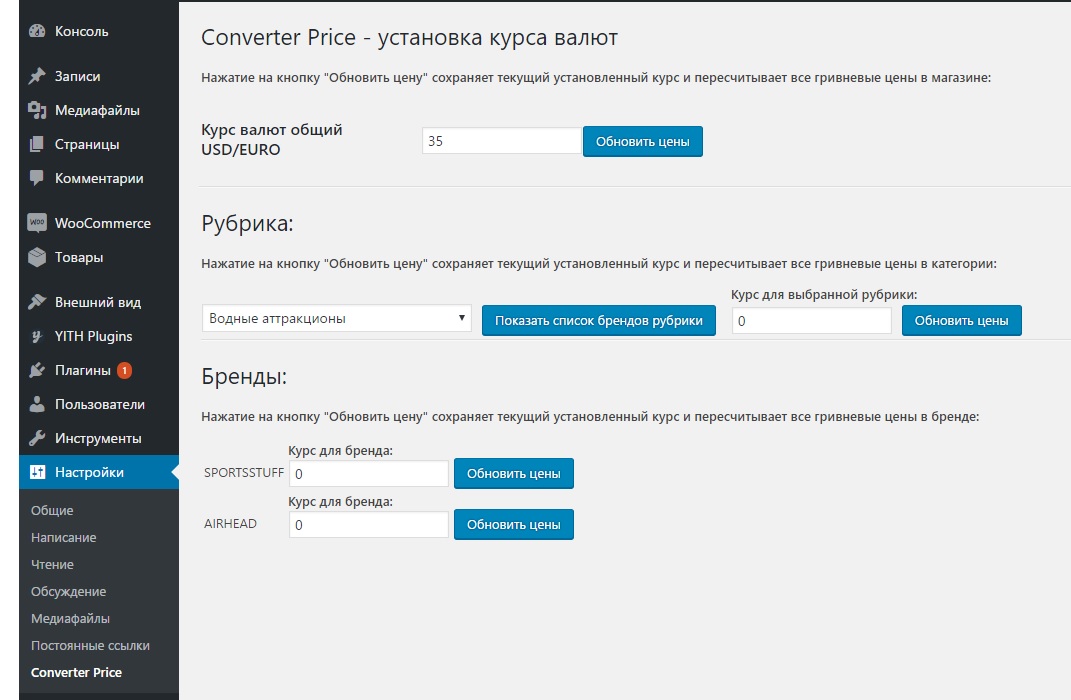Click the Товары box icon
The width and height of the screenshot is (1071, 700).
[37, 257]
